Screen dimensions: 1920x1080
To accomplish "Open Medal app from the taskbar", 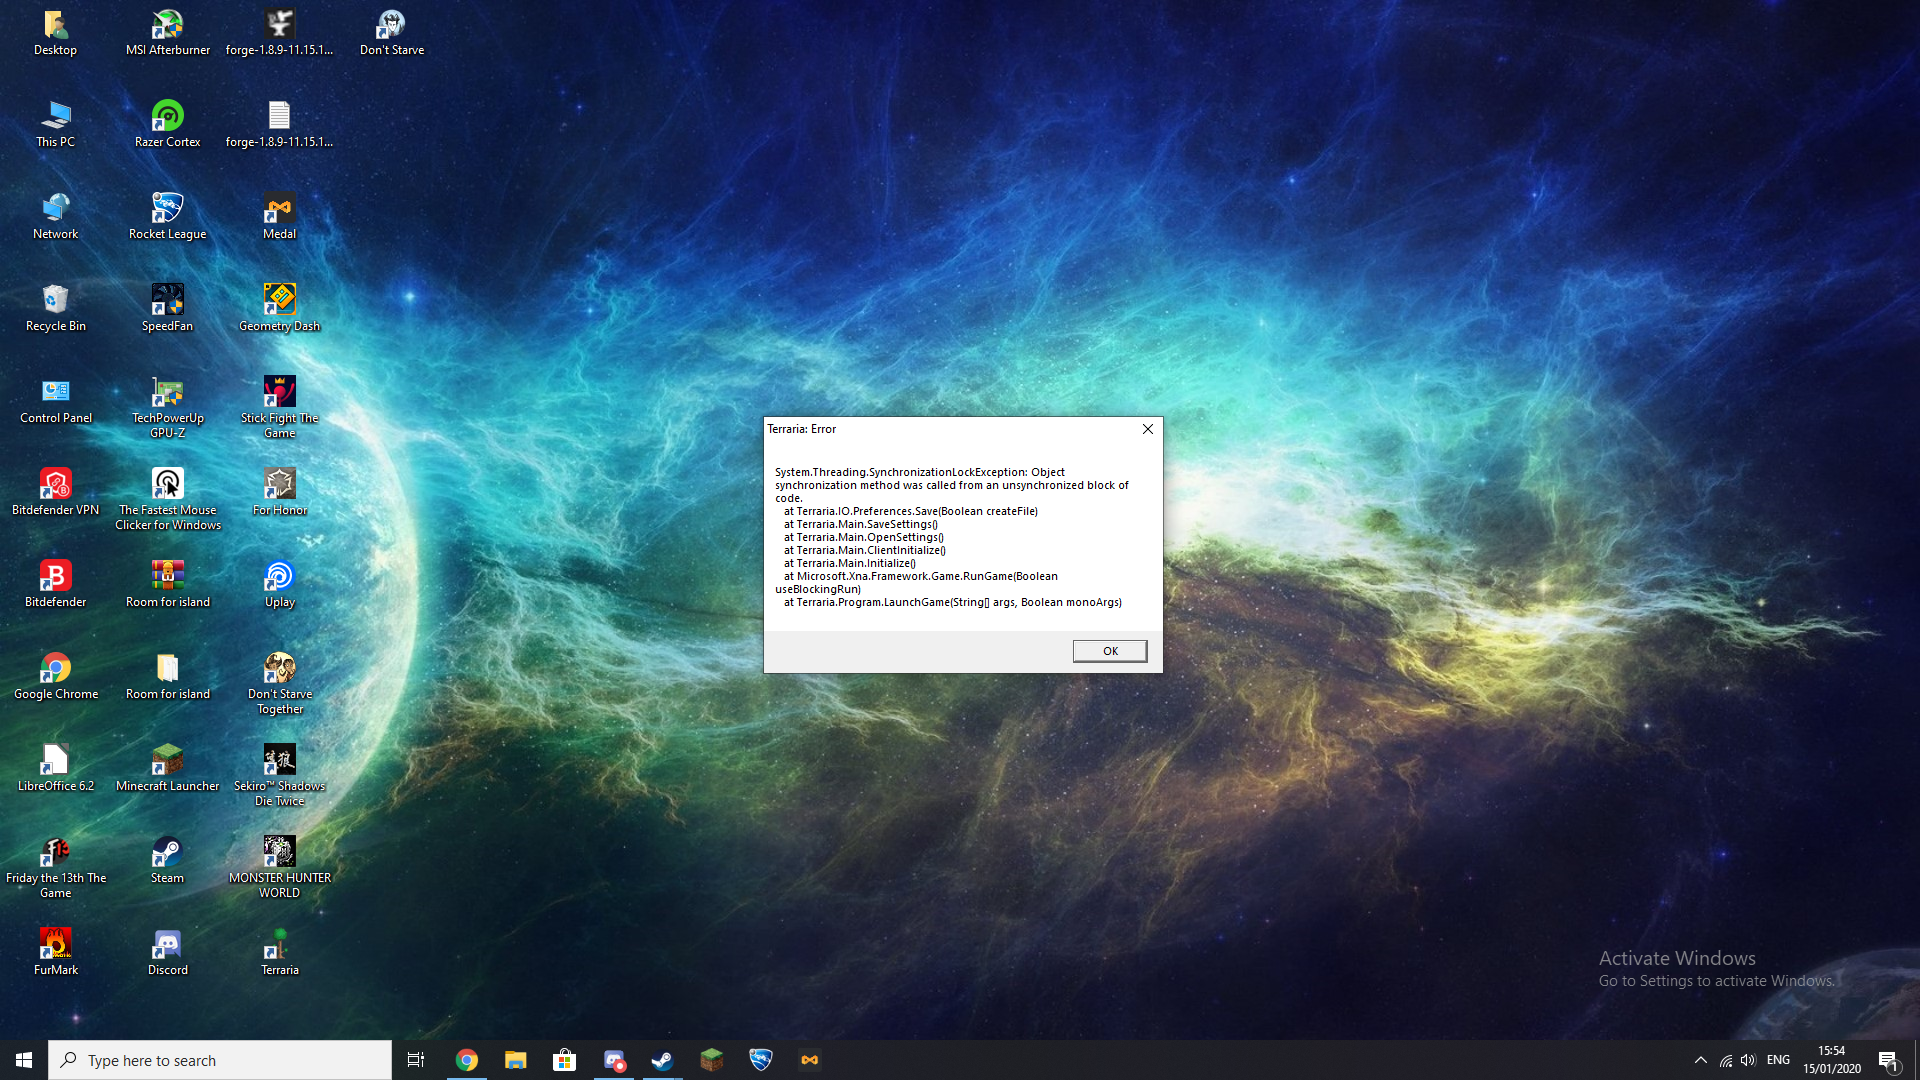I will coord(810,1060).
